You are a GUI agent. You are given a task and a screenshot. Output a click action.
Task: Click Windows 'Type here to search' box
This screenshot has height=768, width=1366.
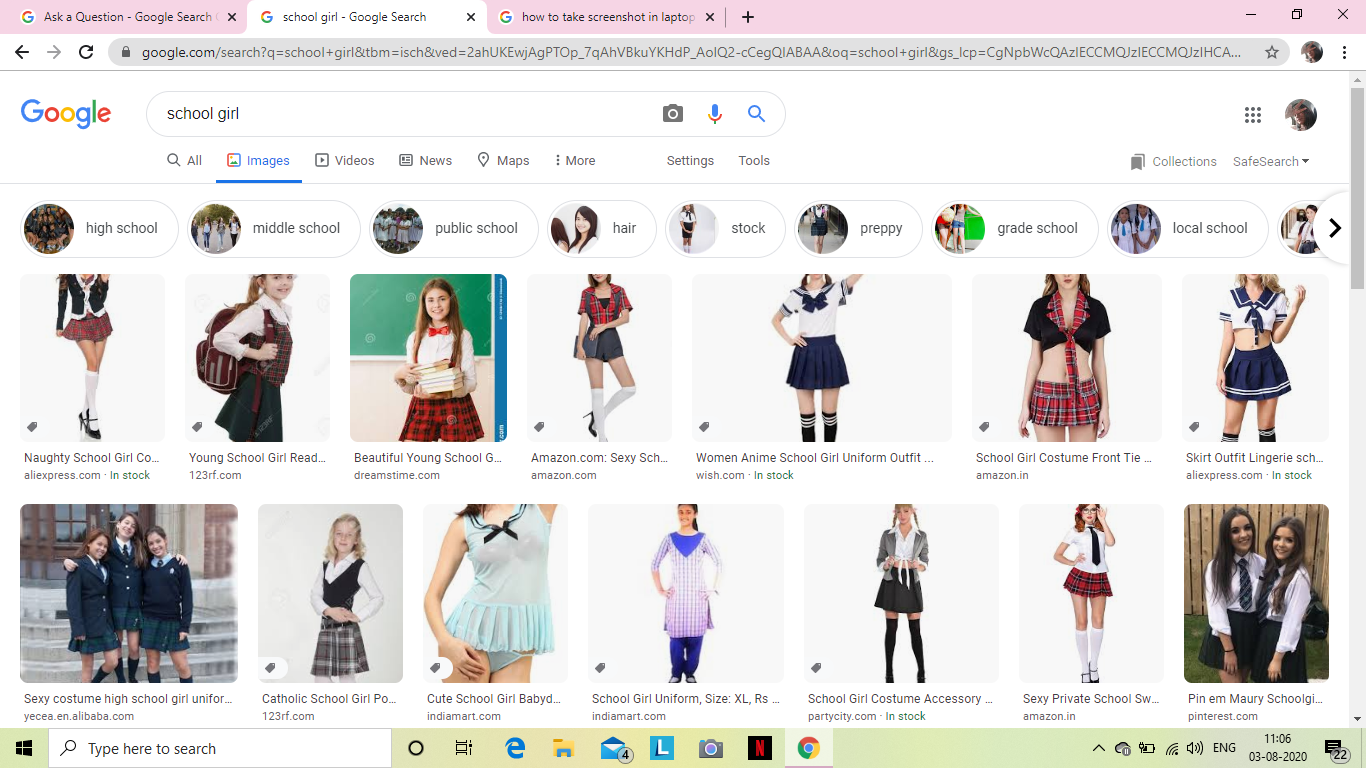tap(220, 748)
